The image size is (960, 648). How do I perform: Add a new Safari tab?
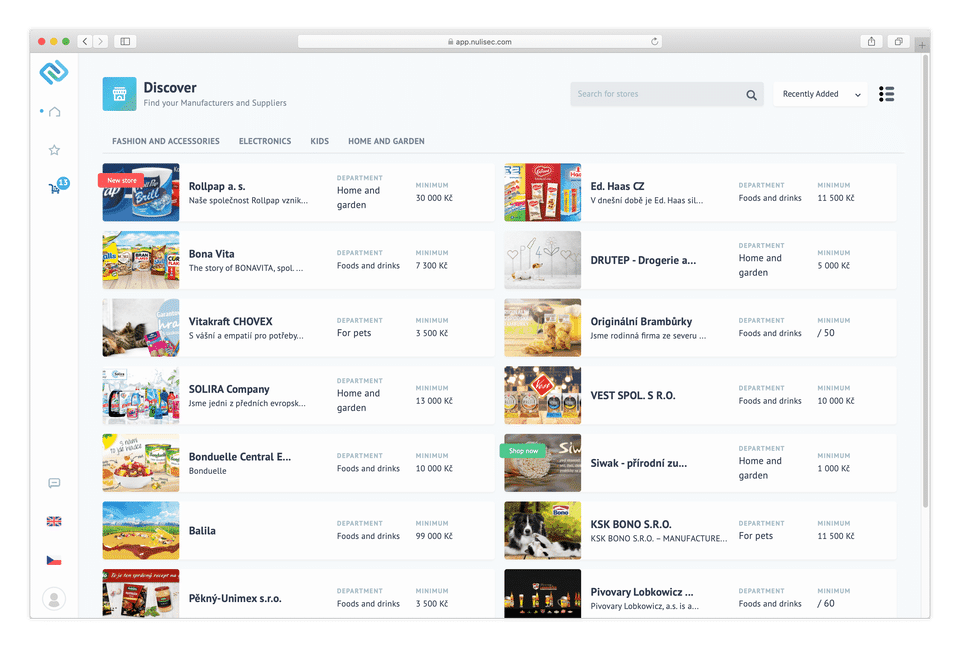click(x=922, y=45)
